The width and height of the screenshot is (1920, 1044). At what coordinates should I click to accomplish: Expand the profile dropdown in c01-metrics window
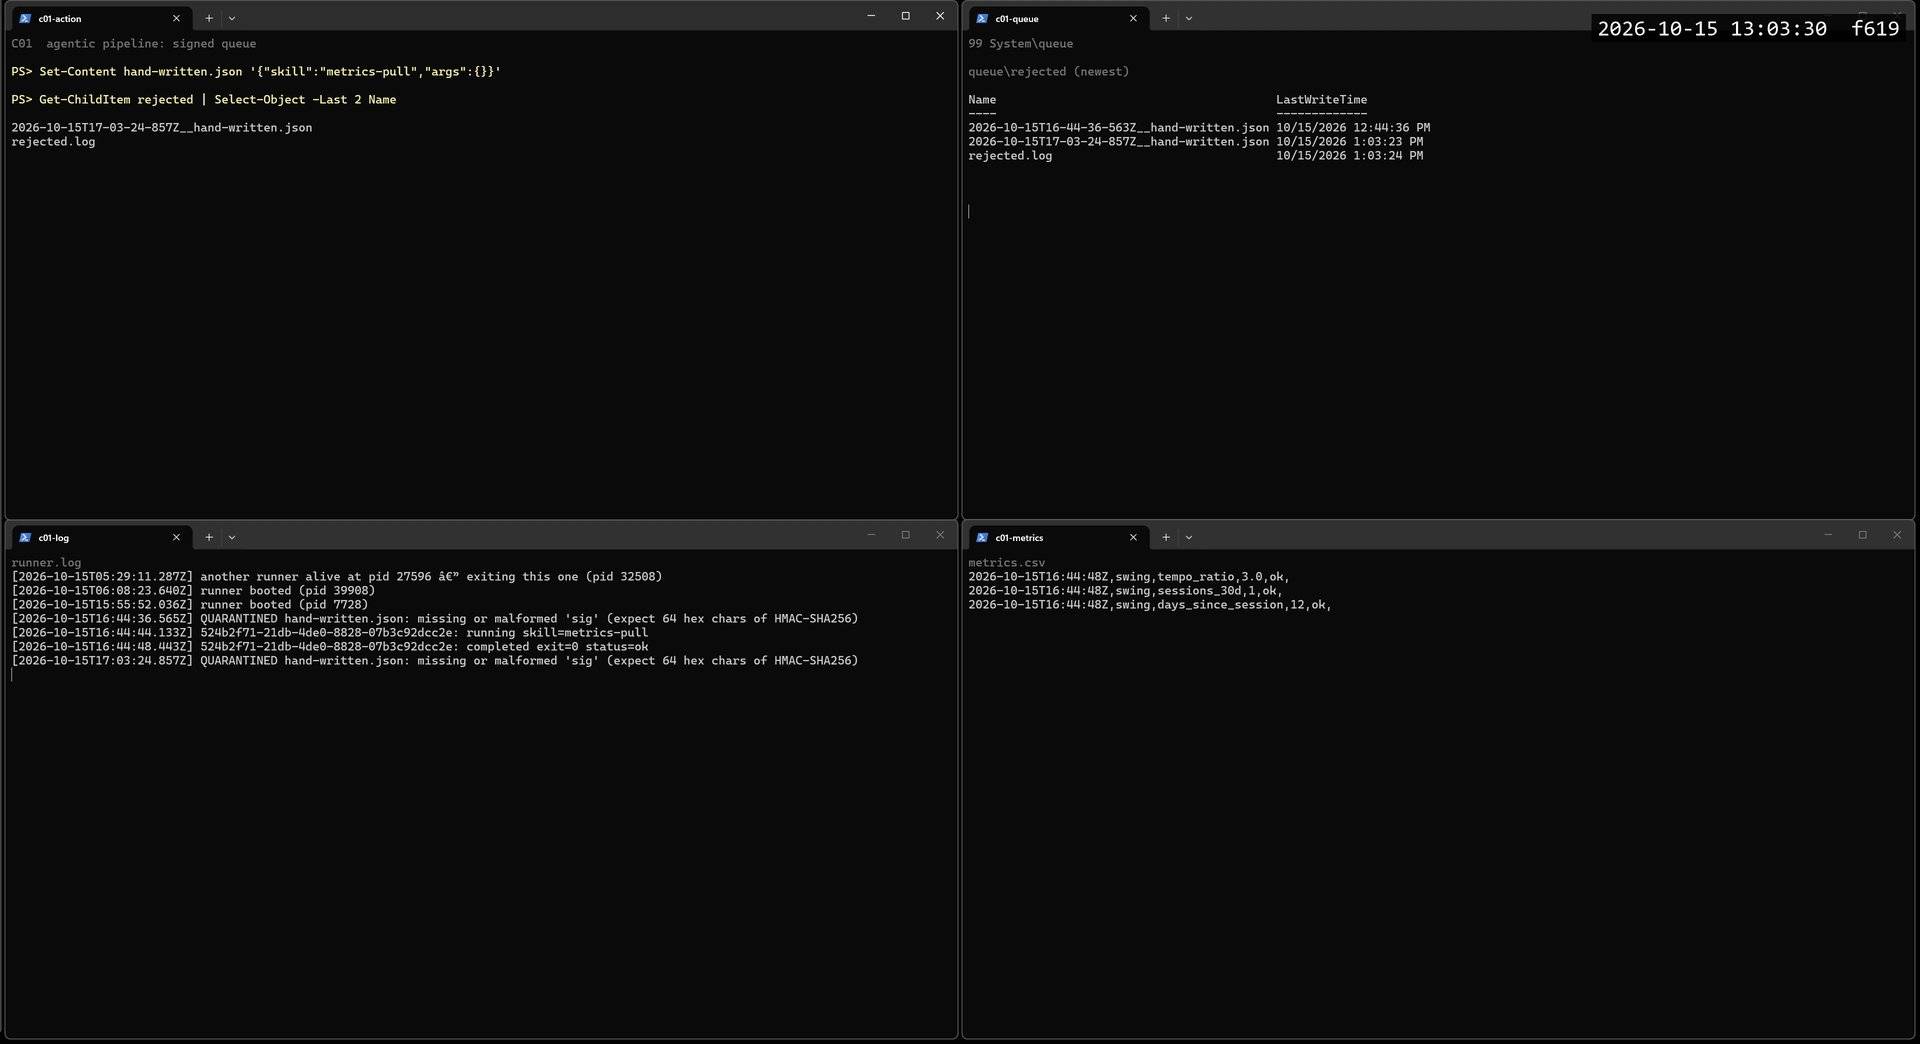pos(1189,537)
